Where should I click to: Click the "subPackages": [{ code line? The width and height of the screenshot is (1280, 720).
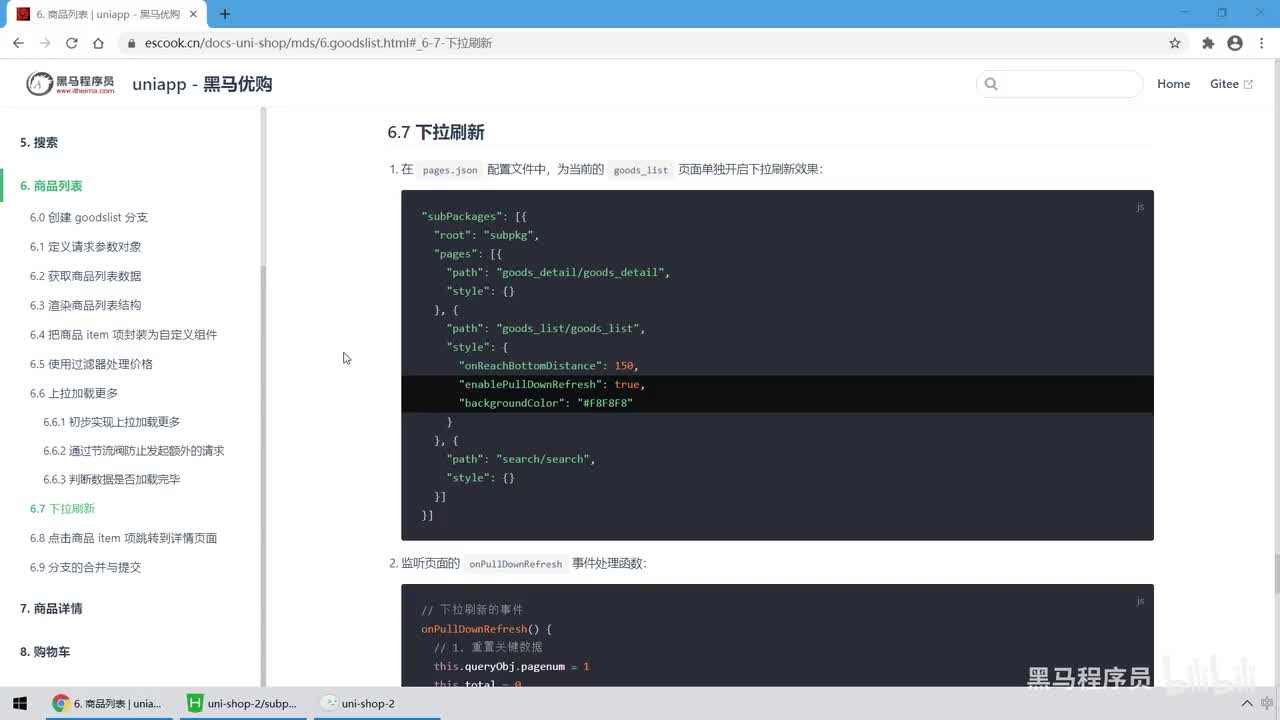coord(474,216)
